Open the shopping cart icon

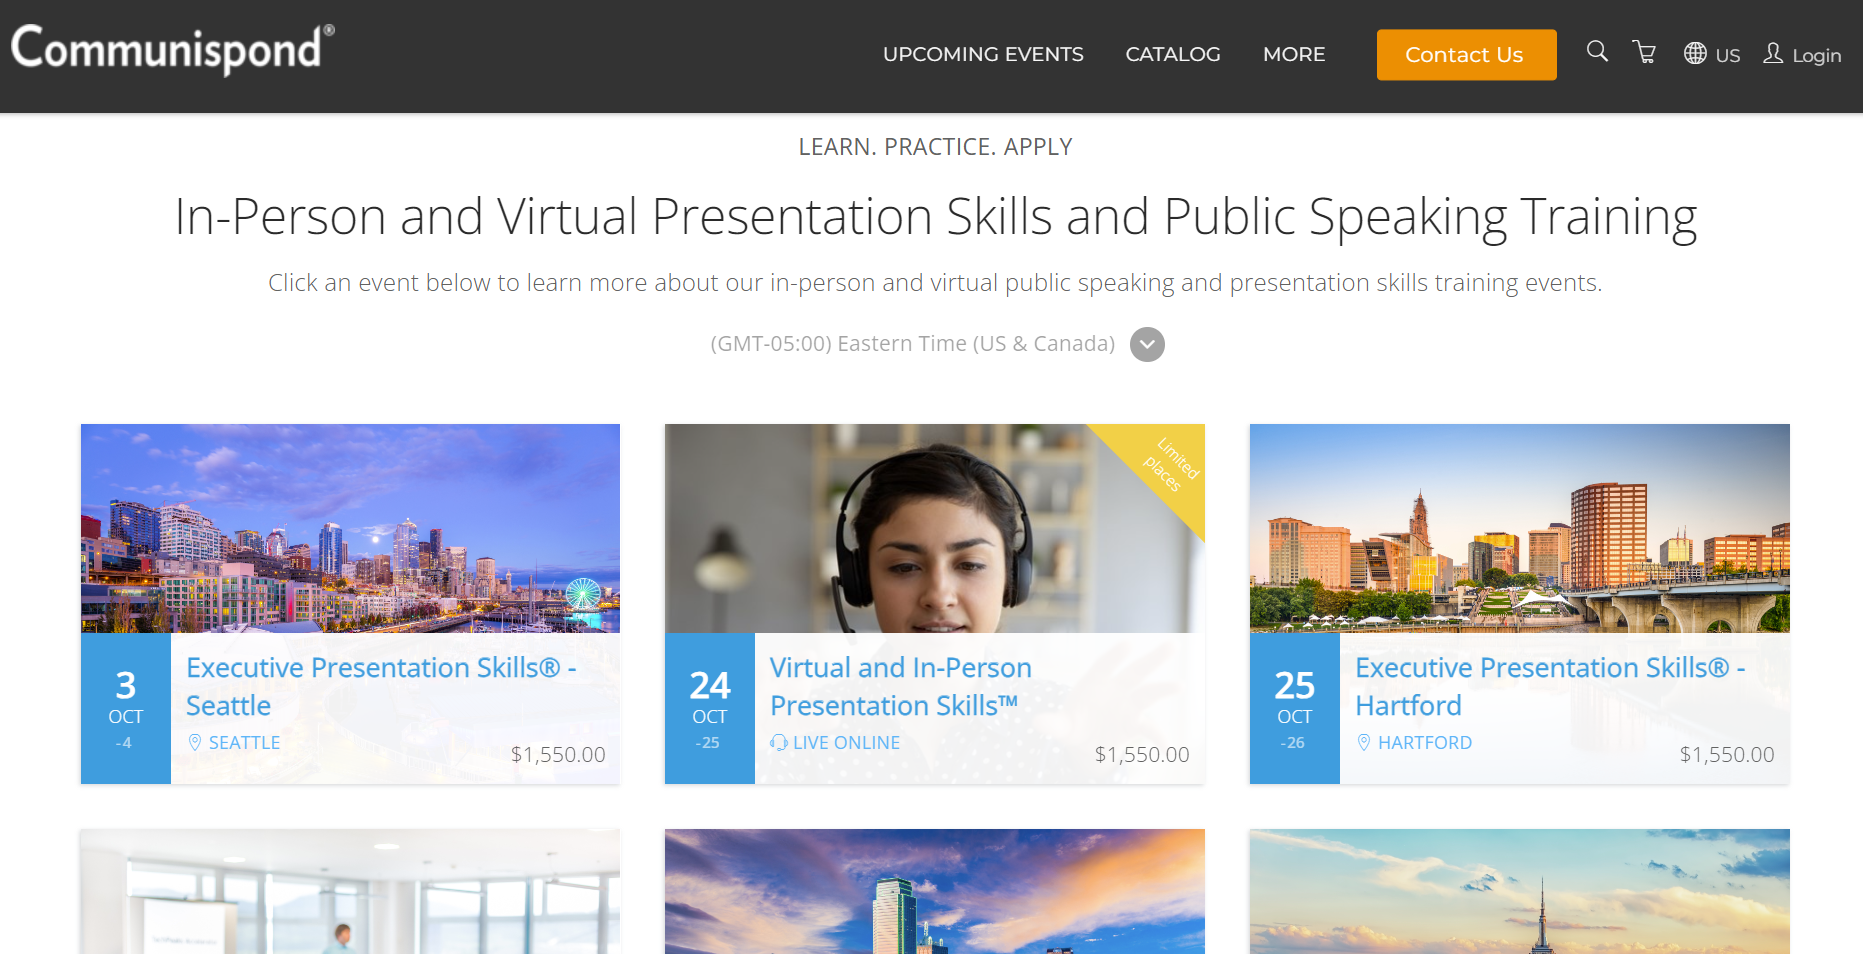tap(1644, 52)
